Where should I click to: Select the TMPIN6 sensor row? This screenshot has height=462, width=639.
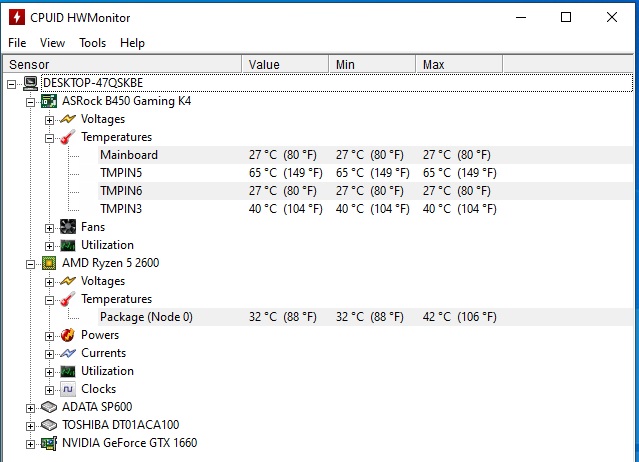(x=366, y=191)
